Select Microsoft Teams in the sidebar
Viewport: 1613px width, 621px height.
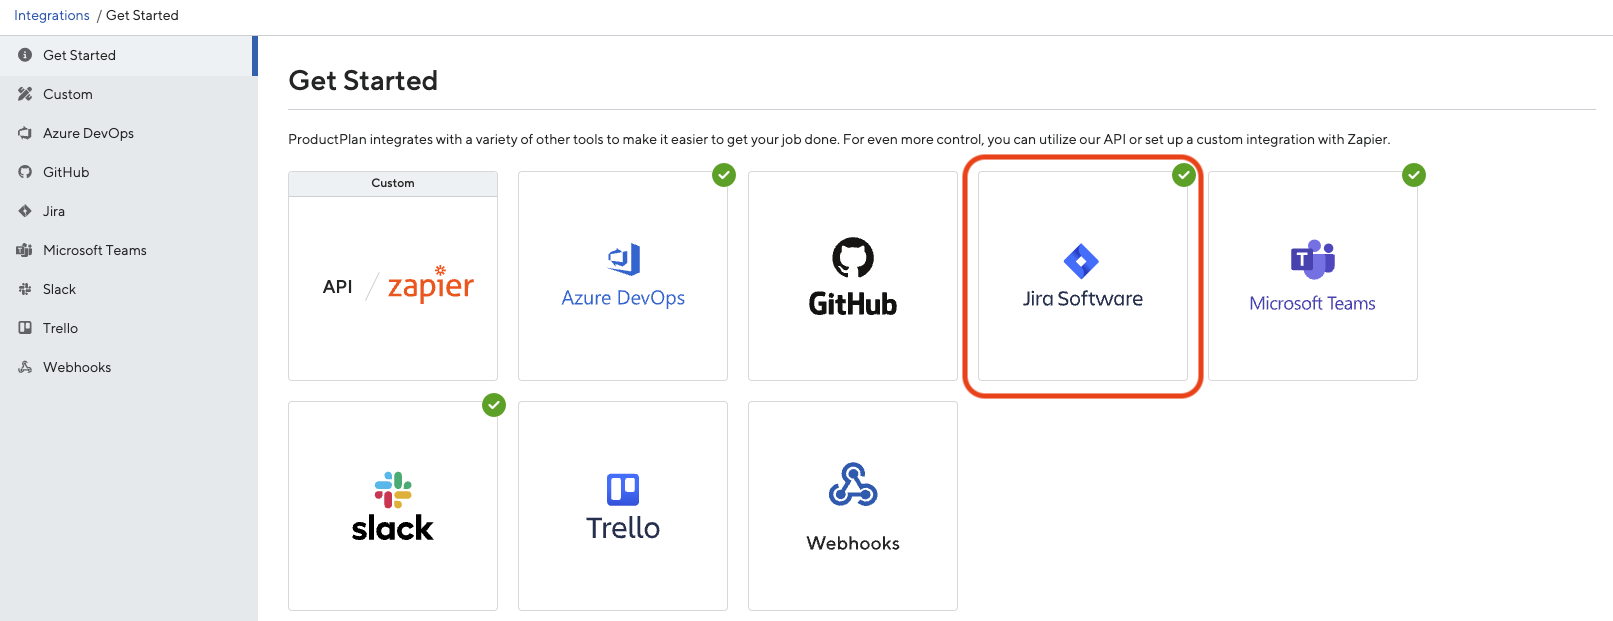tap(129, 250)
